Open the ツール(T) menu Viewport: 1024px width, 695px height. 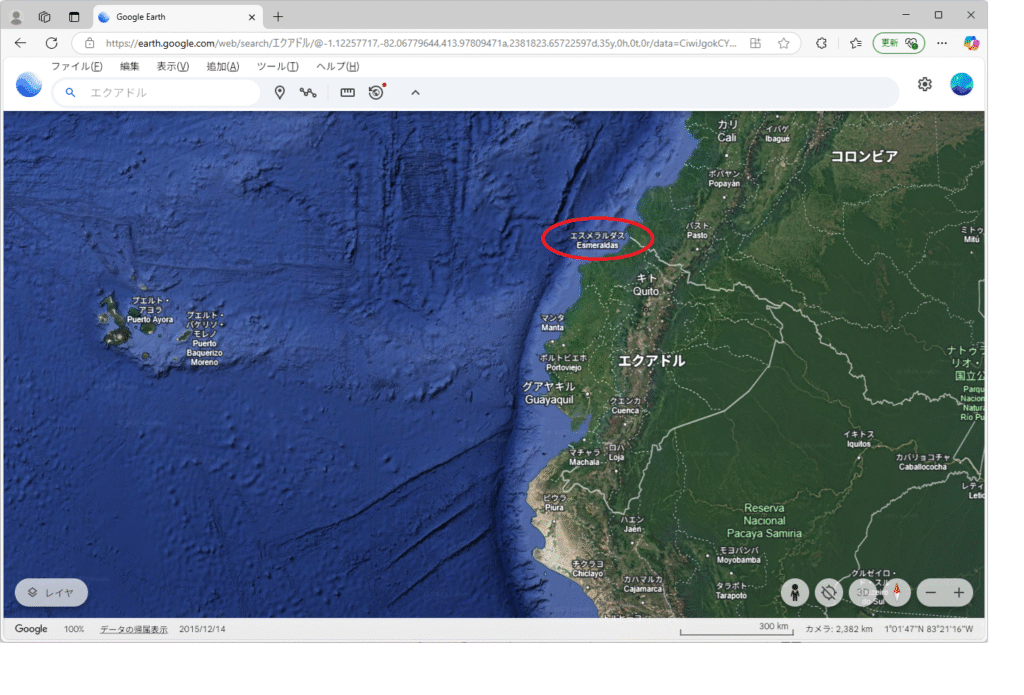coord(277,66)
